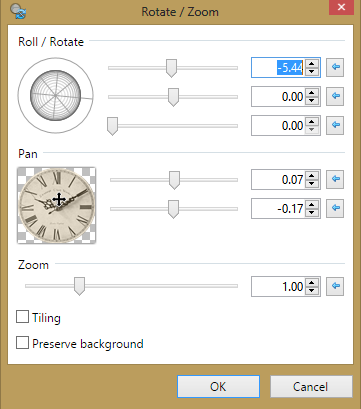Reset the angle value with blue arrow
361x409 pixels.
pyautogui.click(x=335, y=68)
